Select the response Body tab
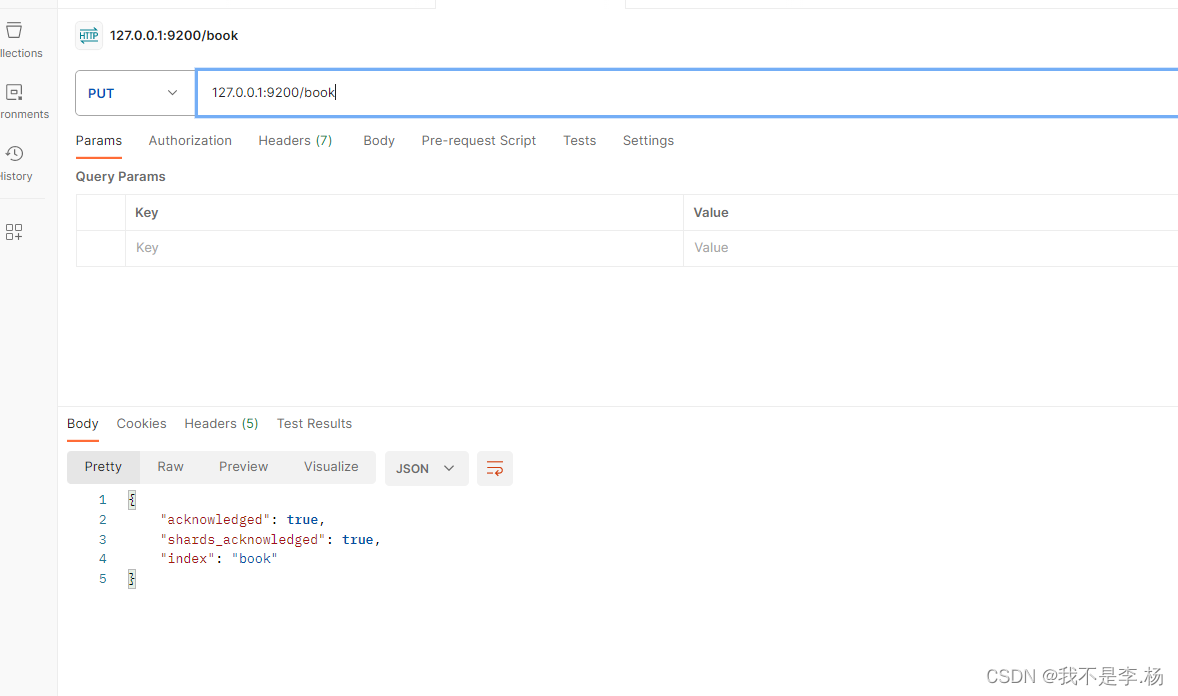1178x696 pixels. tap(83, 423)
